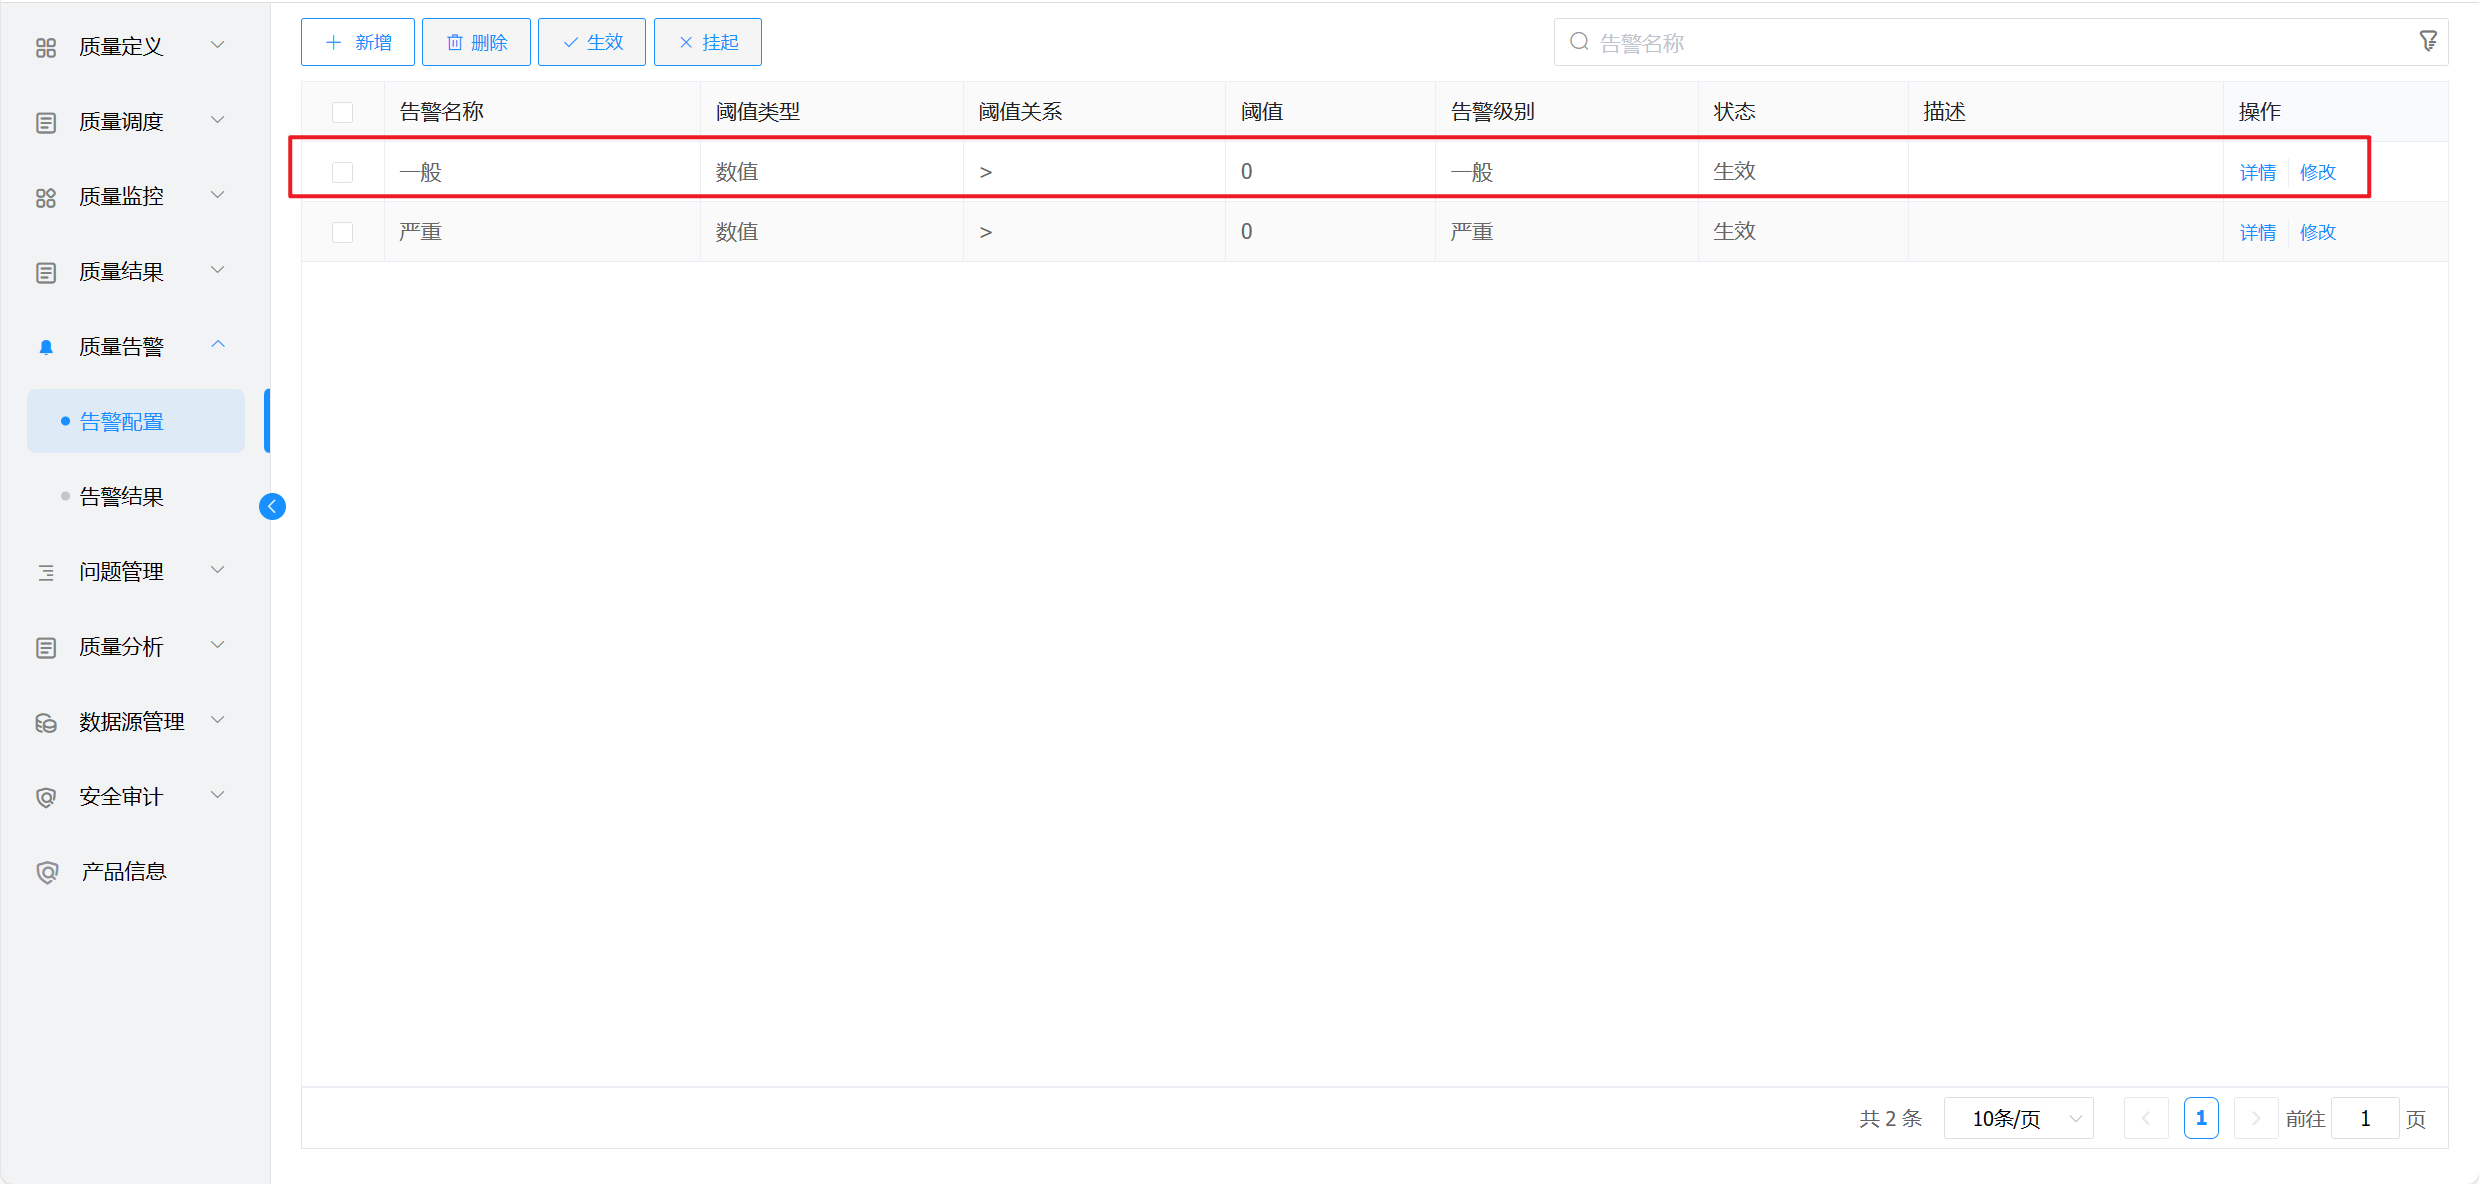Click the 安全审计 shield icon
This screenshot has width=2479, height=1184.
(46, 797)
